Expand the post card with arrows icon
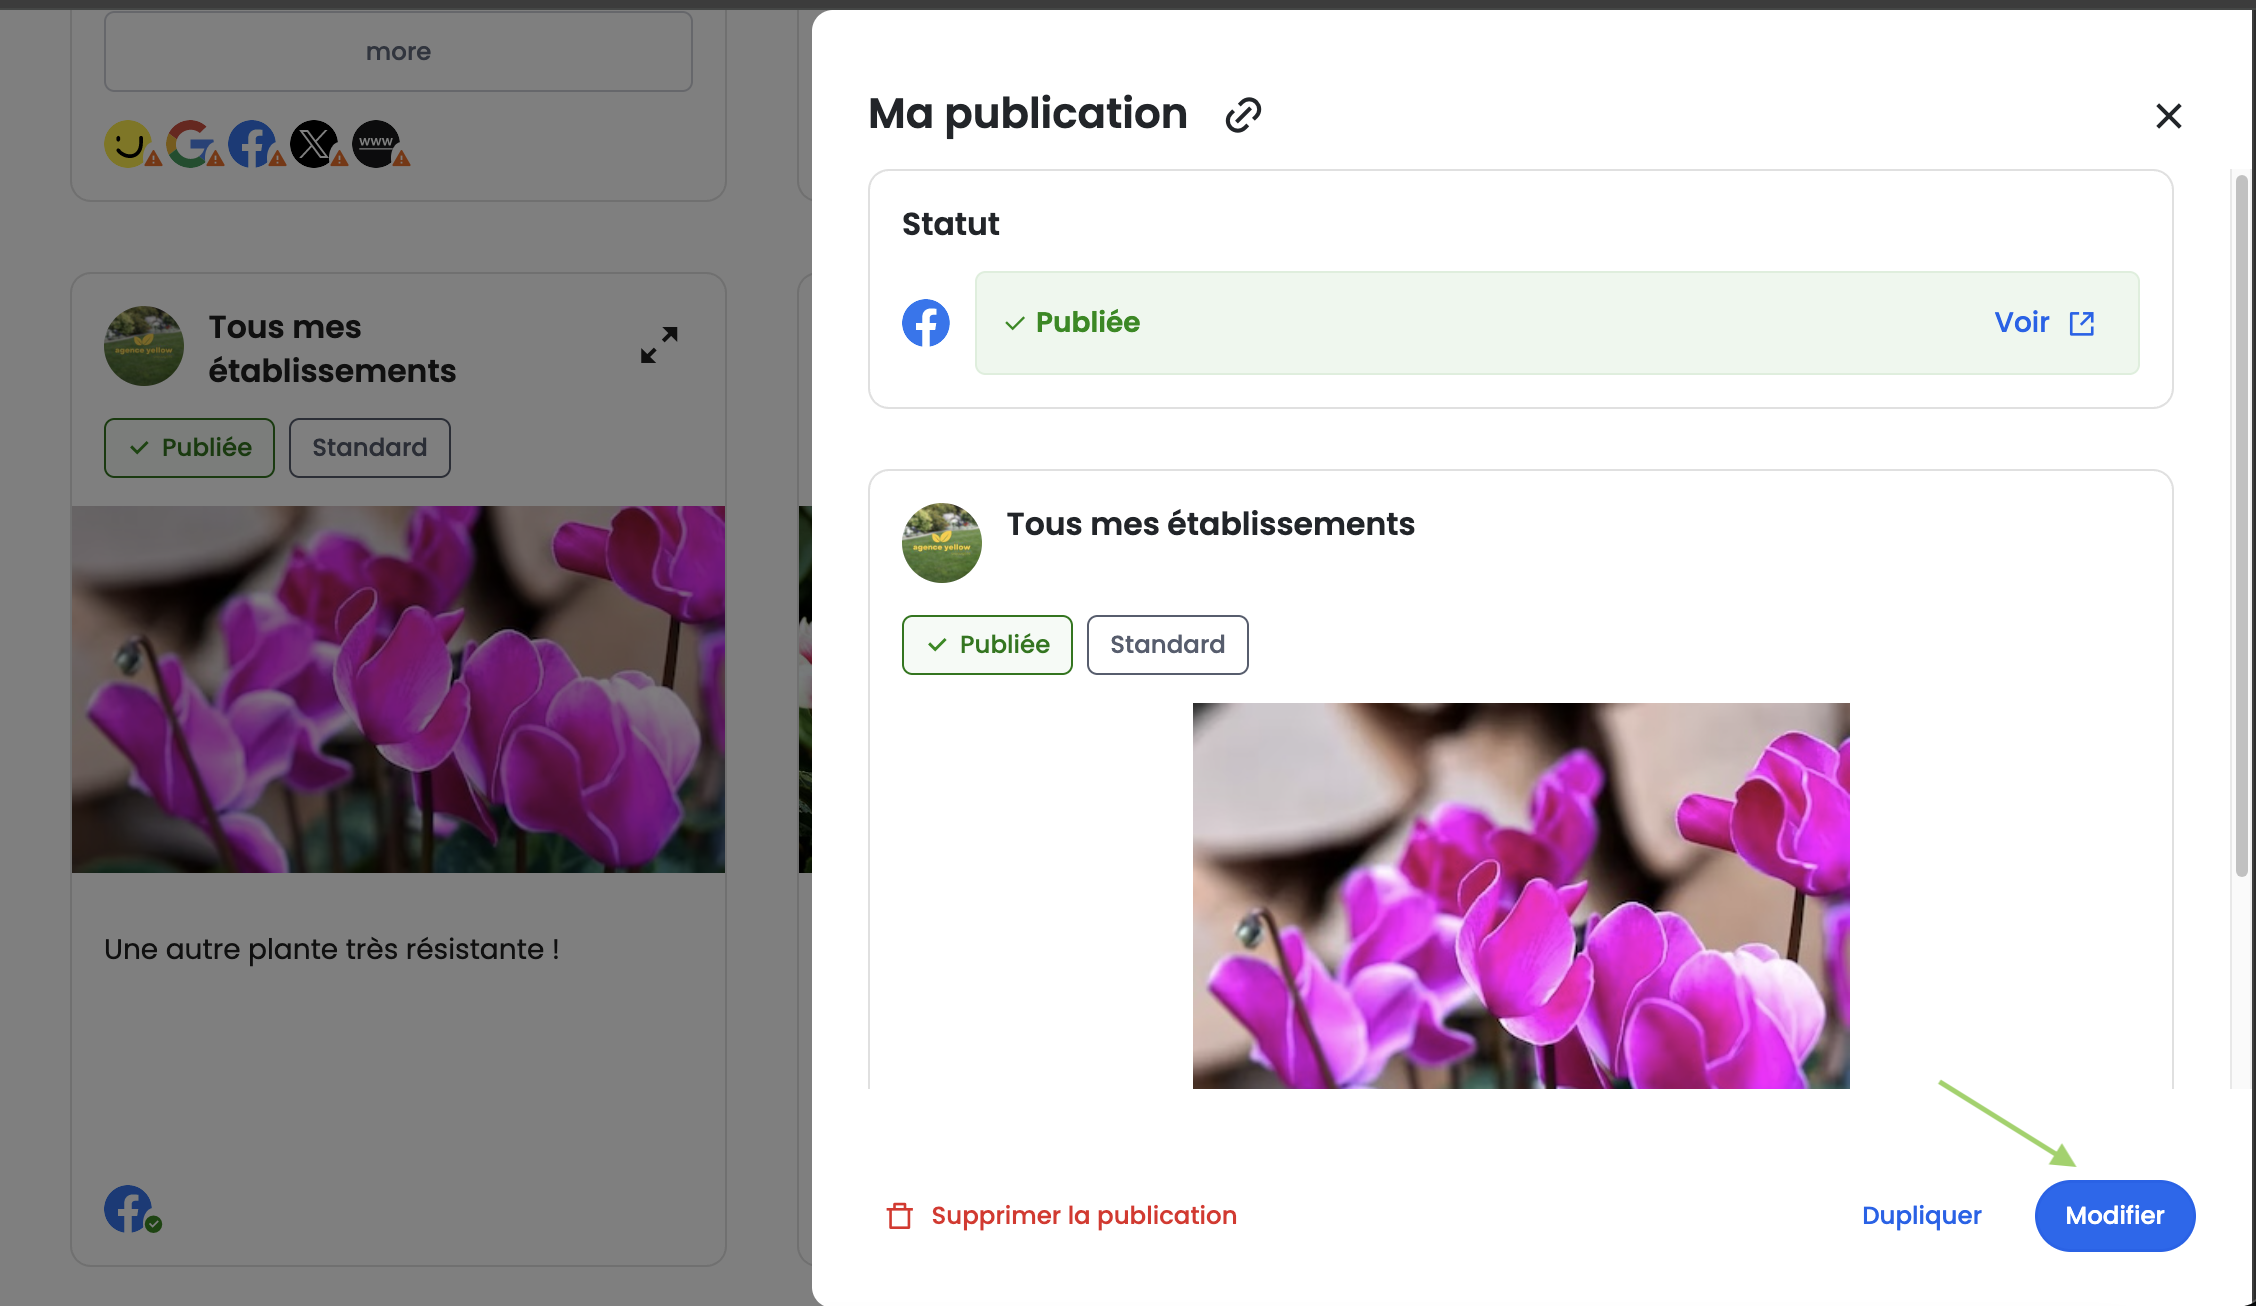The image size is (2256, 1306). (x=659, y=345)
